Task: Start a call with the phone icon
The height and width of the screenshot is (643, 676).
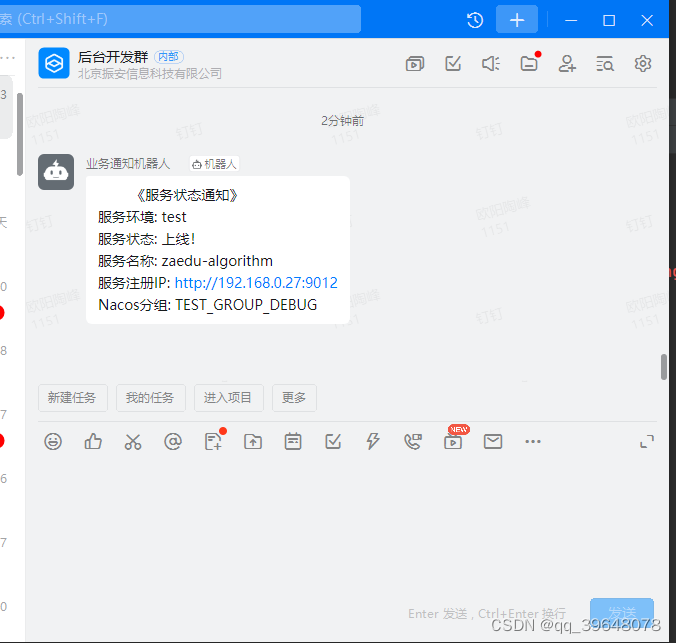Action: pos(413,442)
